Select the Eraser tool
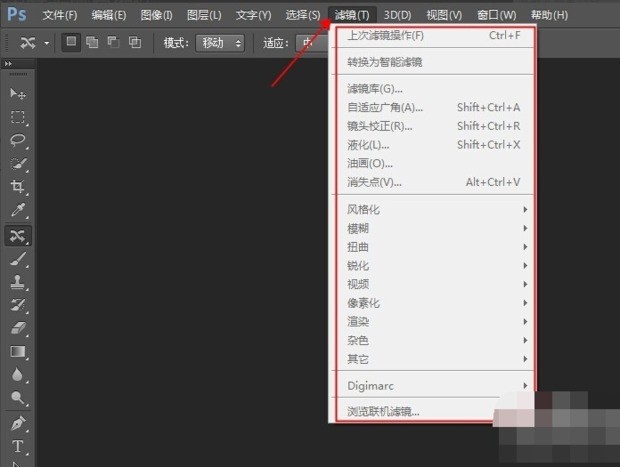 pyautogui.click(x=17, y=328)
